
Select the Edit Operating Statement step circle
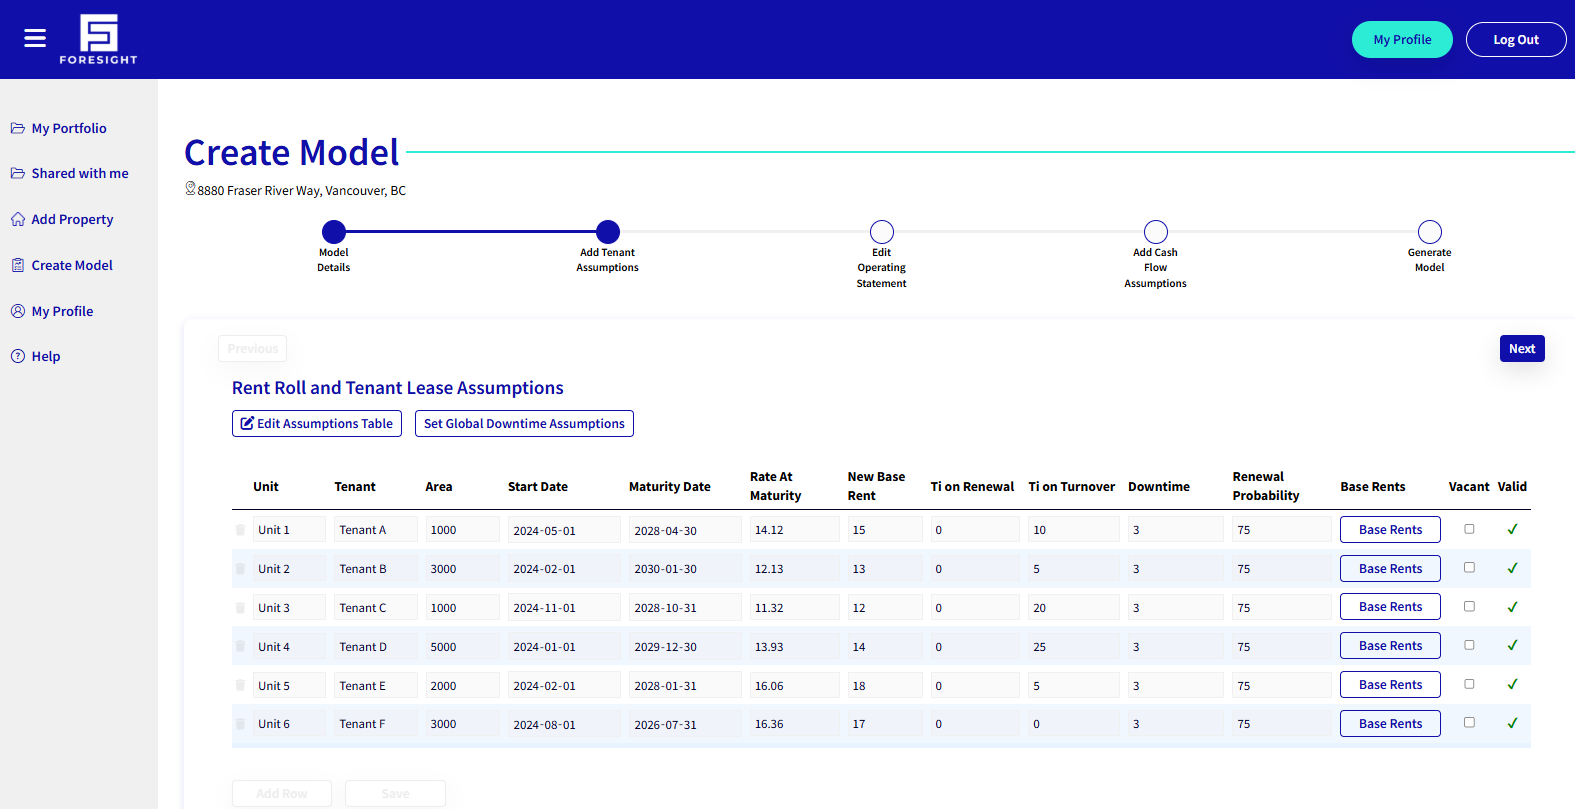point(881,232)
